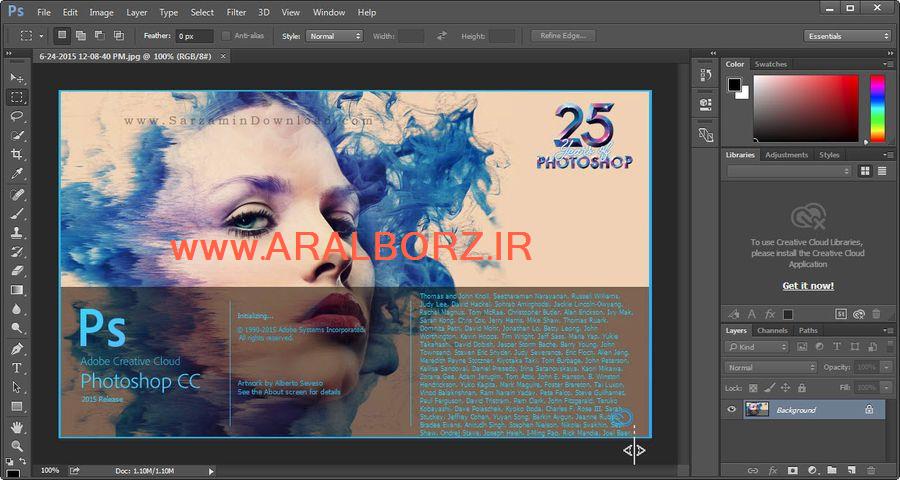Open the layer blend mode Normal dropdown
The image size is (900, 480).
click(770, 367)
